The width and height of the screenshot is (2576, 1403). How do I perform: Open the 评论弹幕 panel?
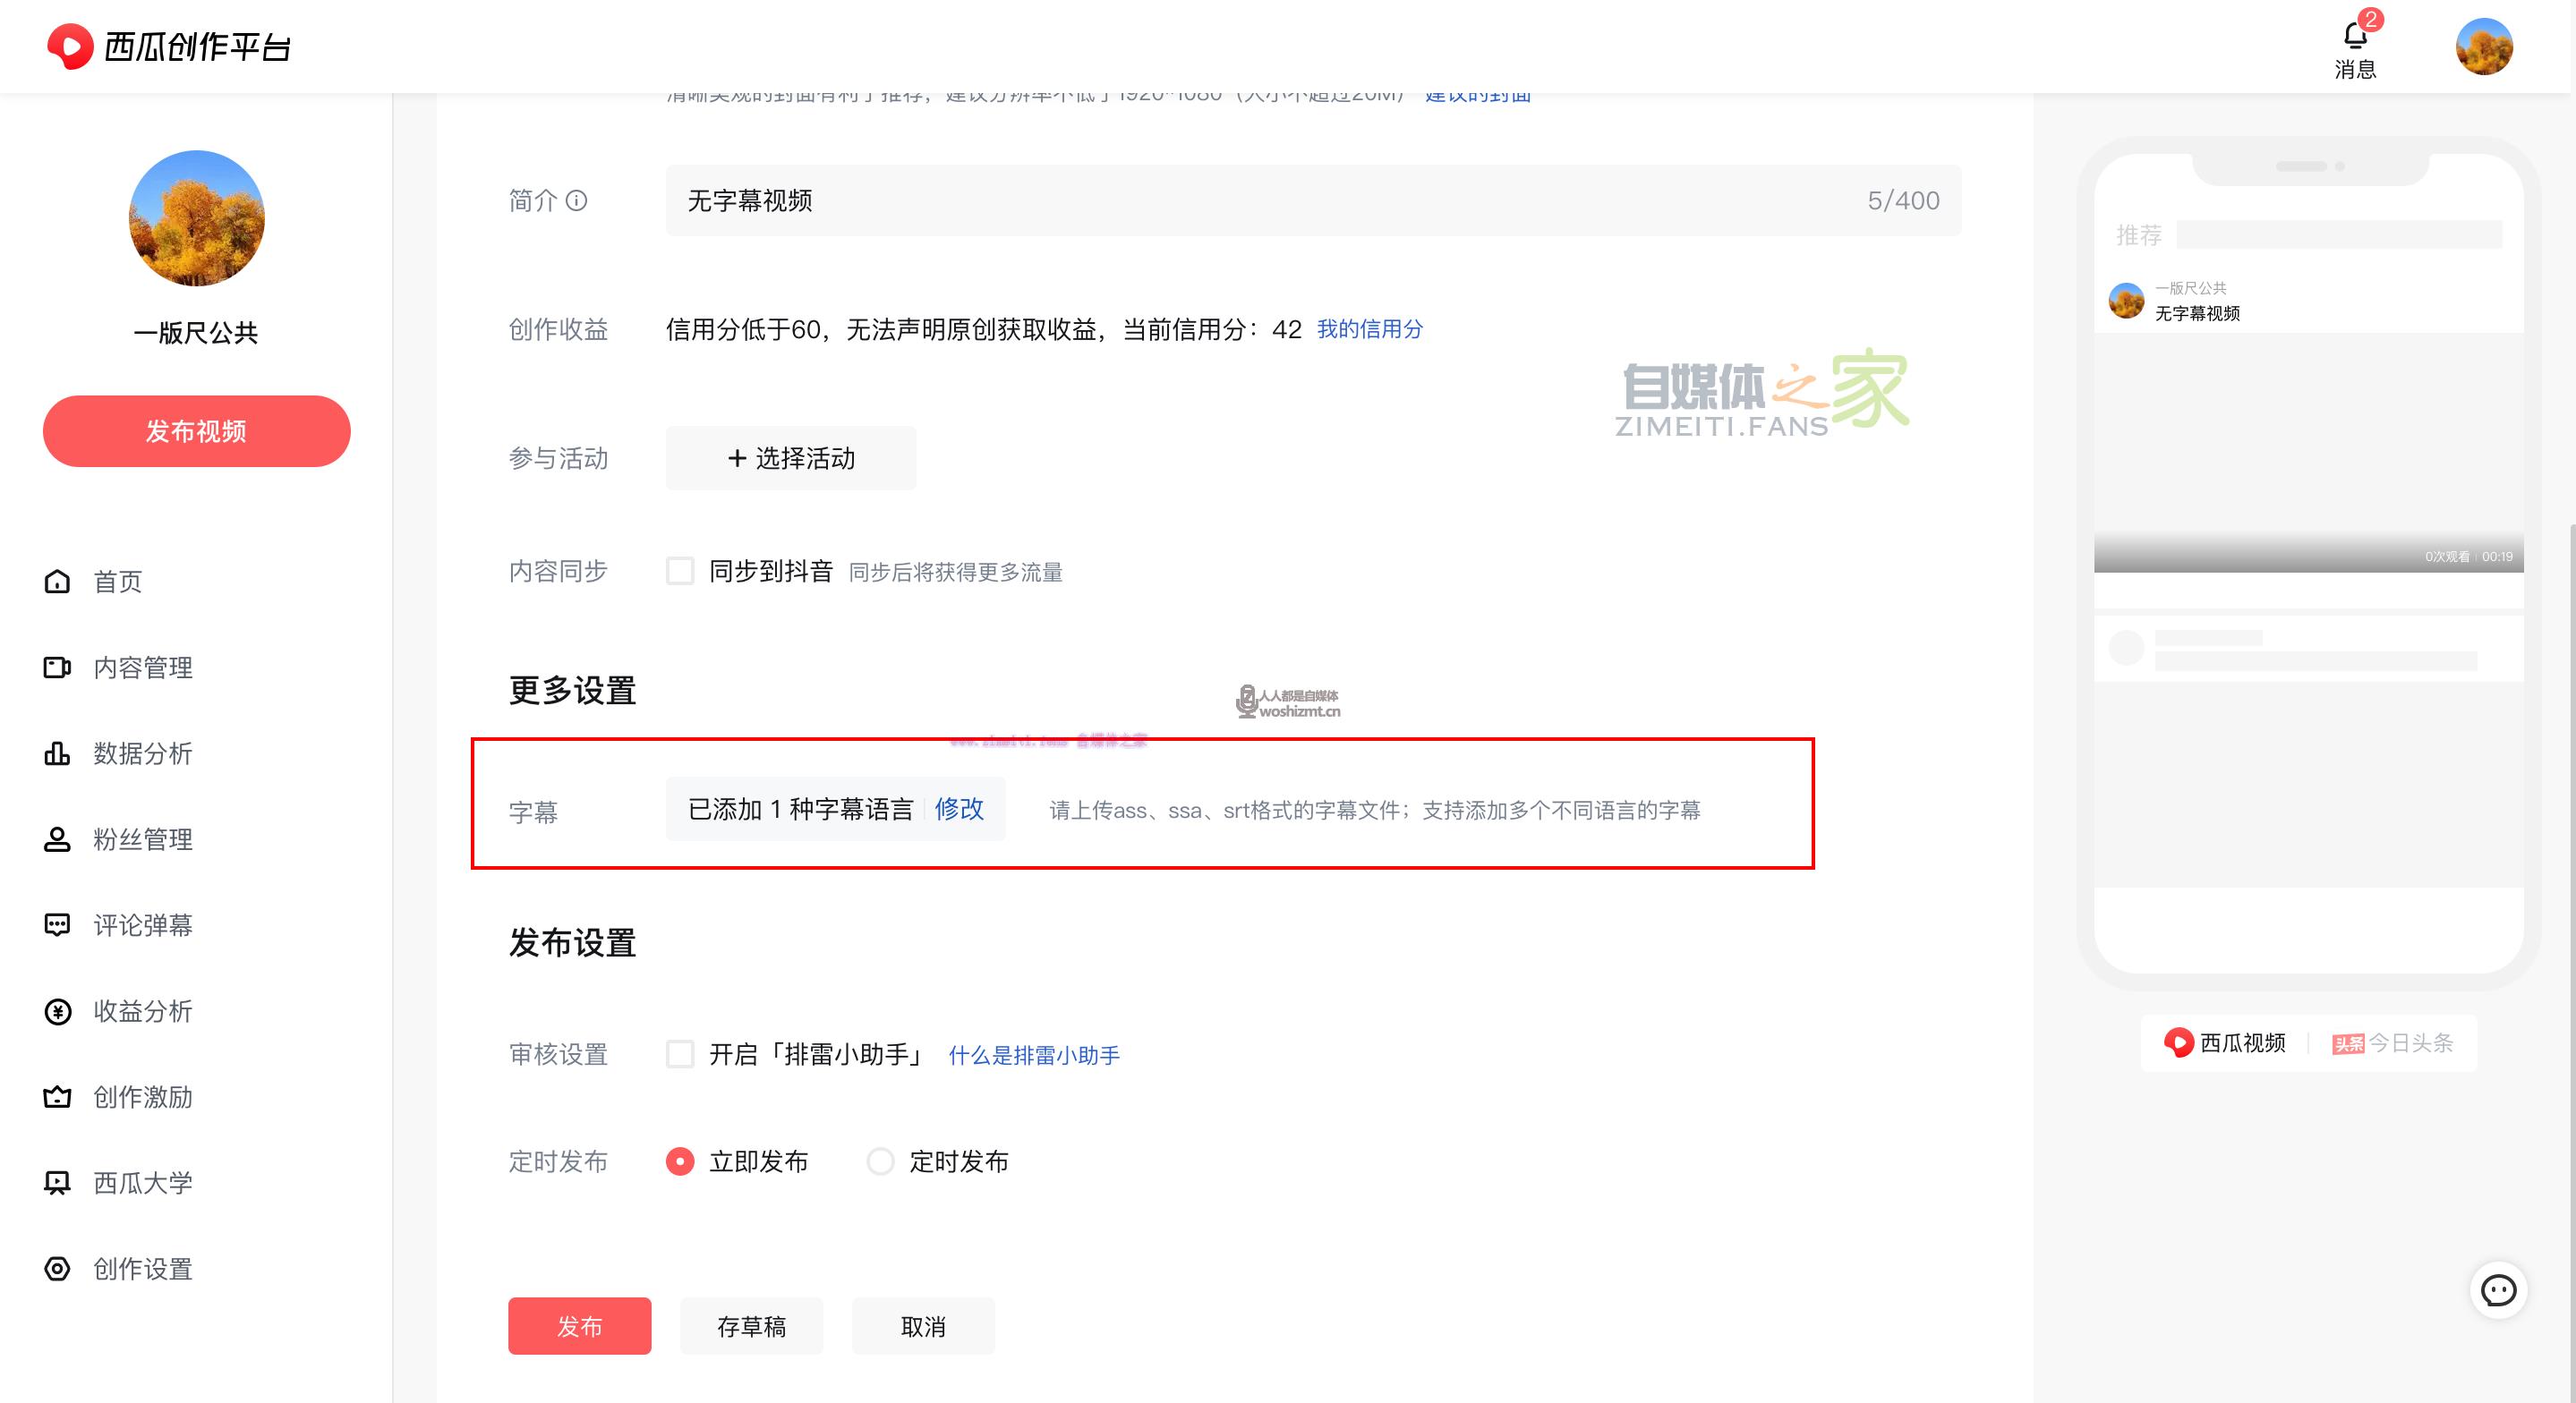pyautogui.click(x=143, y=925)
